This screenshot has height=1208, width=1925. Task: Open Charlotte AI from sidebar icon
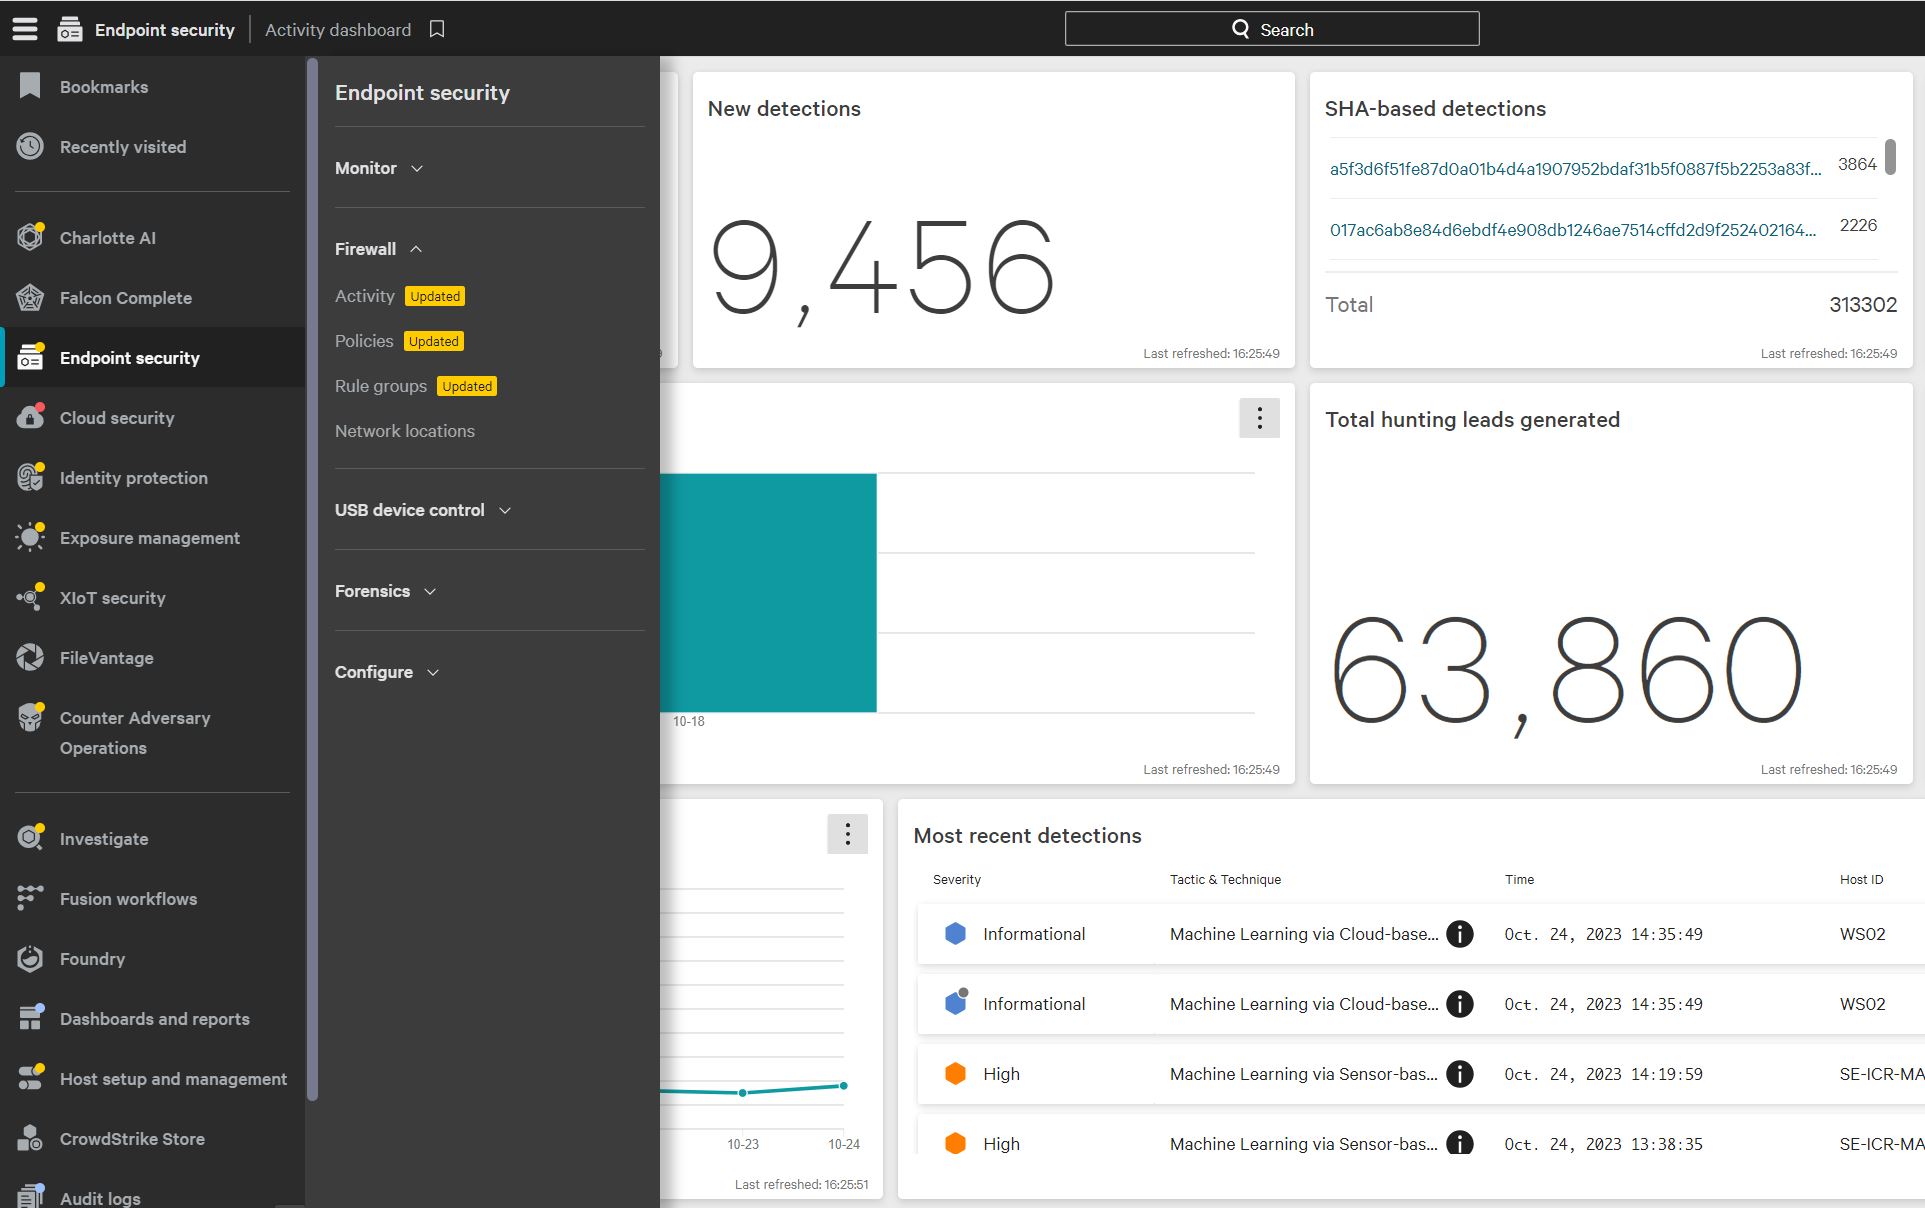pyautogui.click(x=30, y=237)
